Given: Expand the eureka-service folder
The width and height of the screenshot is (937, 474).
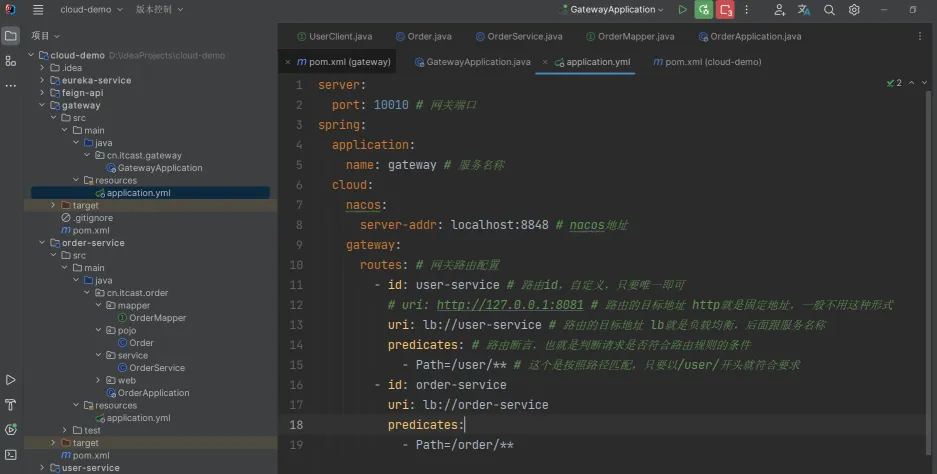Looking at the screenshot, I should point(41,80).
